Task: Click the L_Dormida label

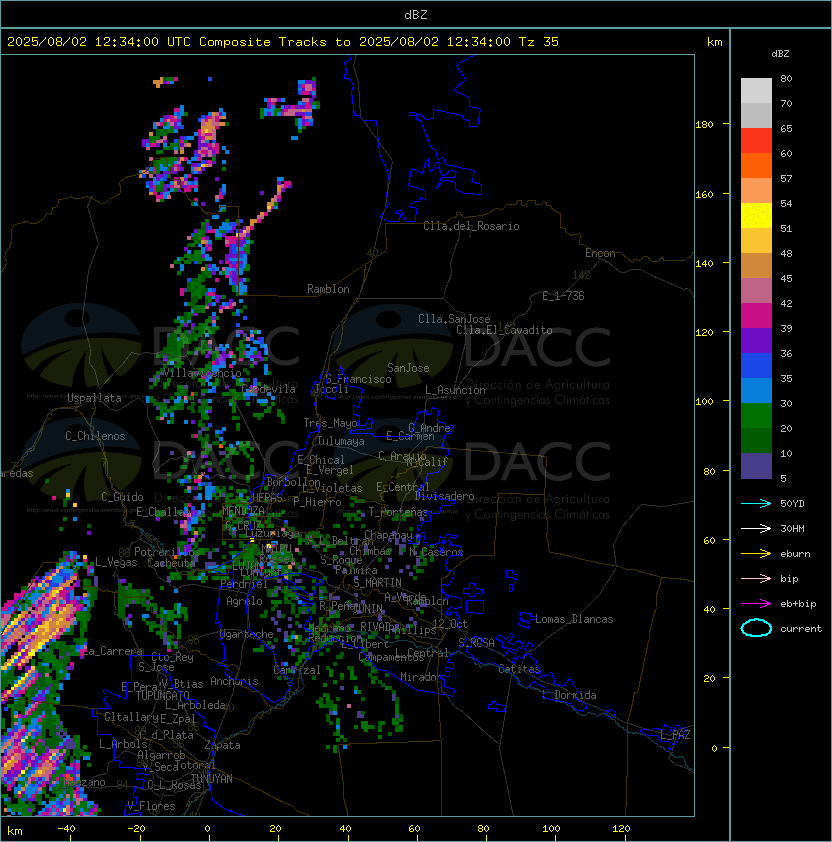Action: (569, 695)
